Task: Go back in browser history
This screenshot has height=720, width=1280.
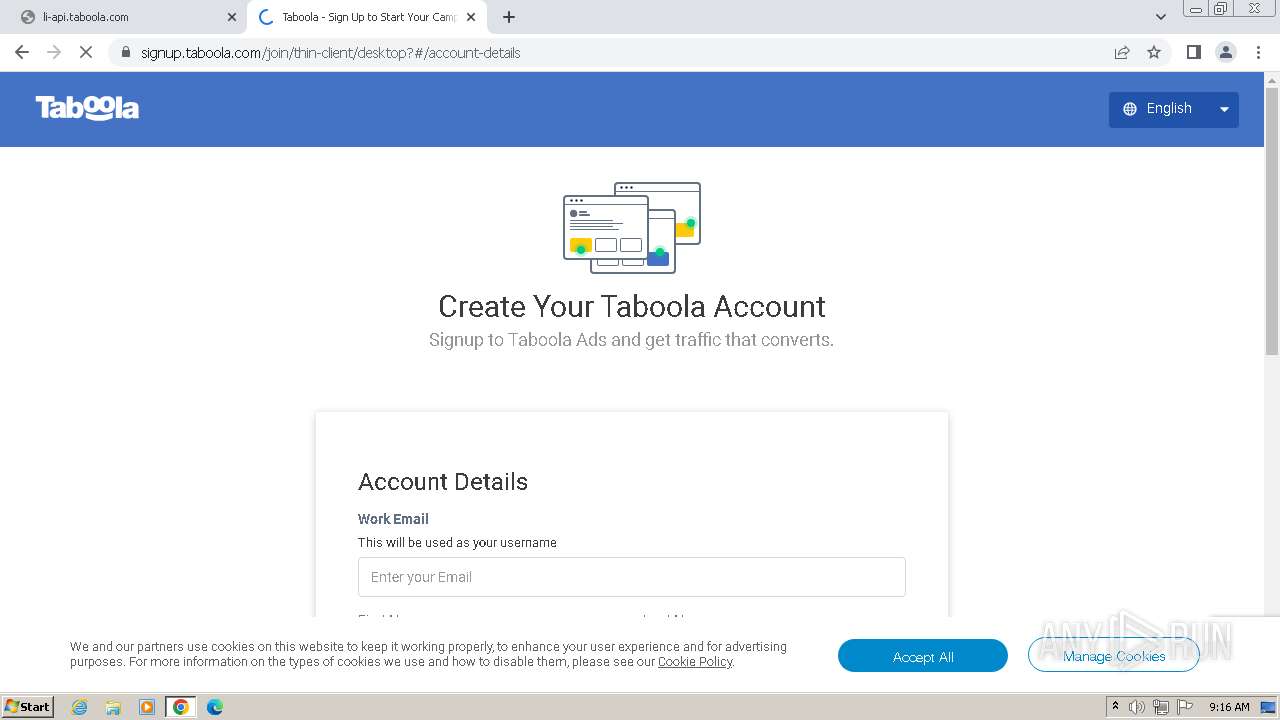Action: 22,52
